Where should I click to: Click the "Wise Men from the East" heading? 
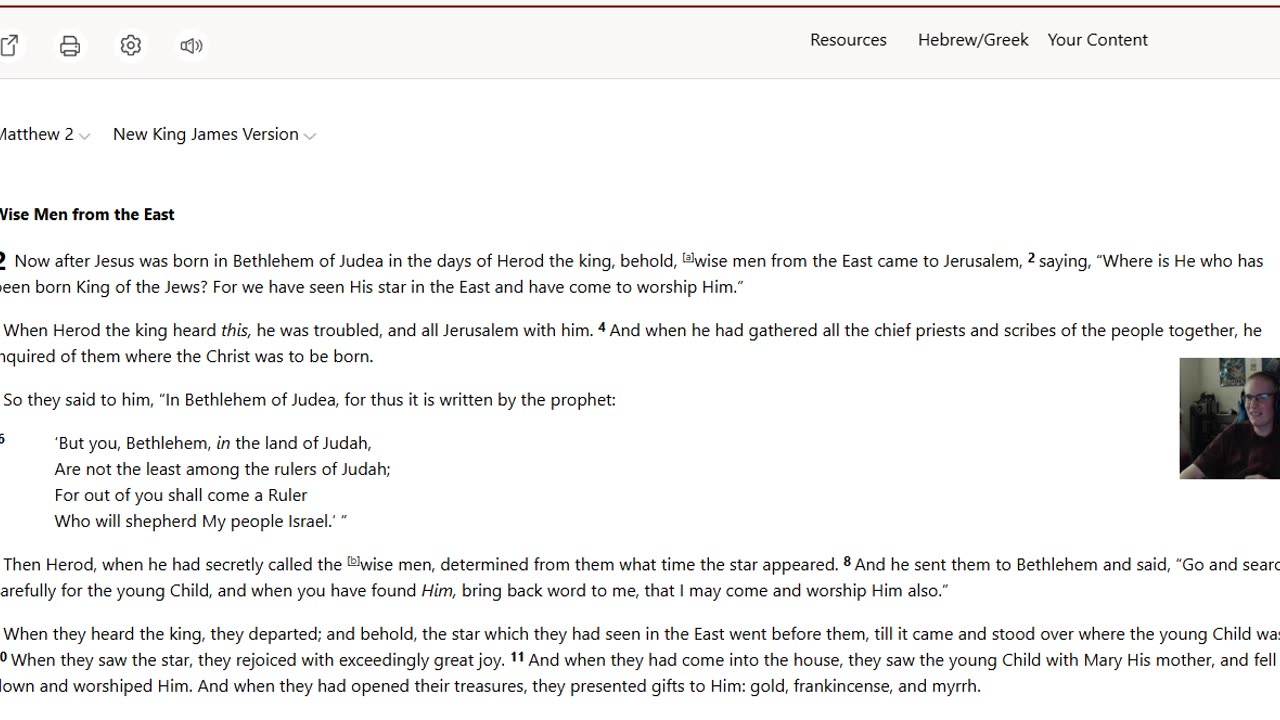(87, 214)
